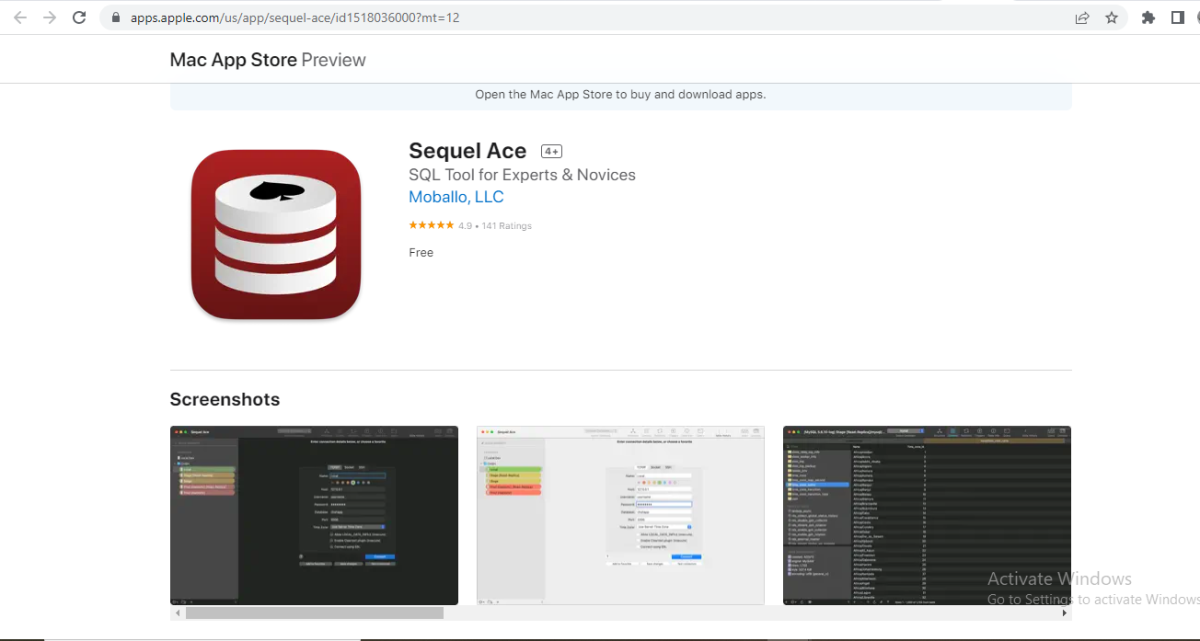Click the browser back arrow
The width and height of the screenshot is (1200, 641).
[x=20, y=17]
